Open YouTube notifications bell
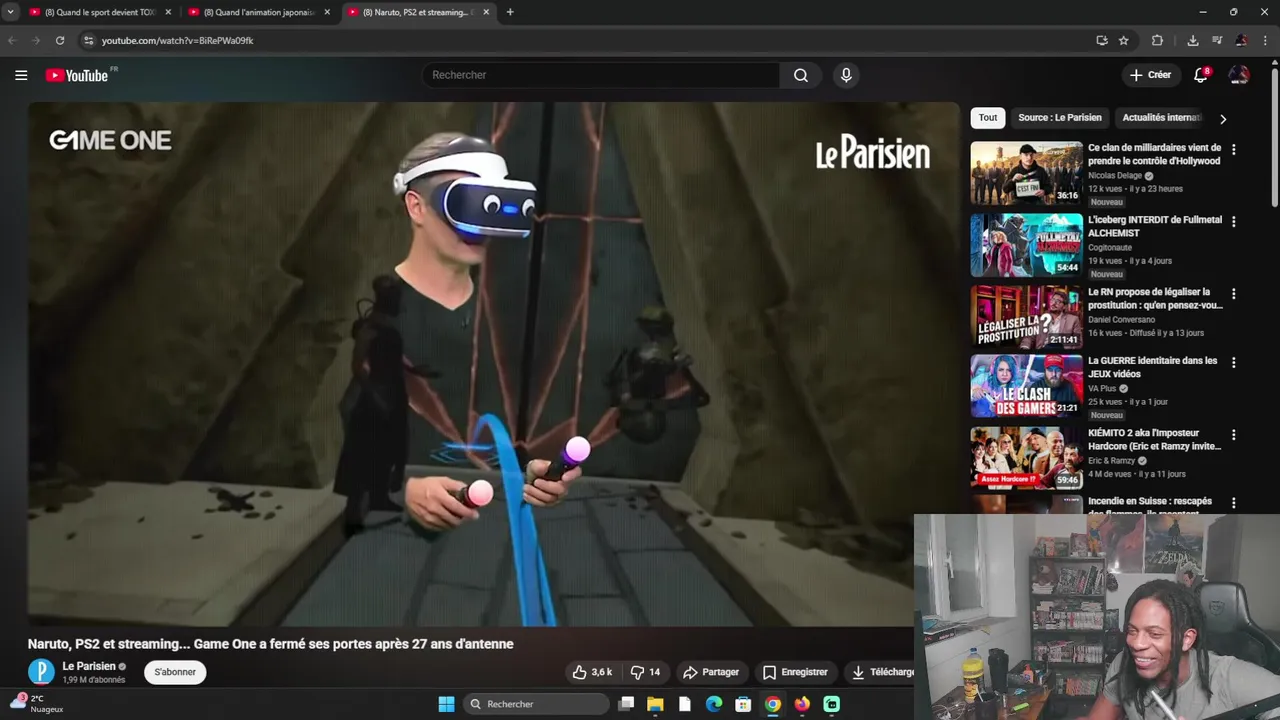Viewport: 1280px width, 720px height. pos(1201,75)
